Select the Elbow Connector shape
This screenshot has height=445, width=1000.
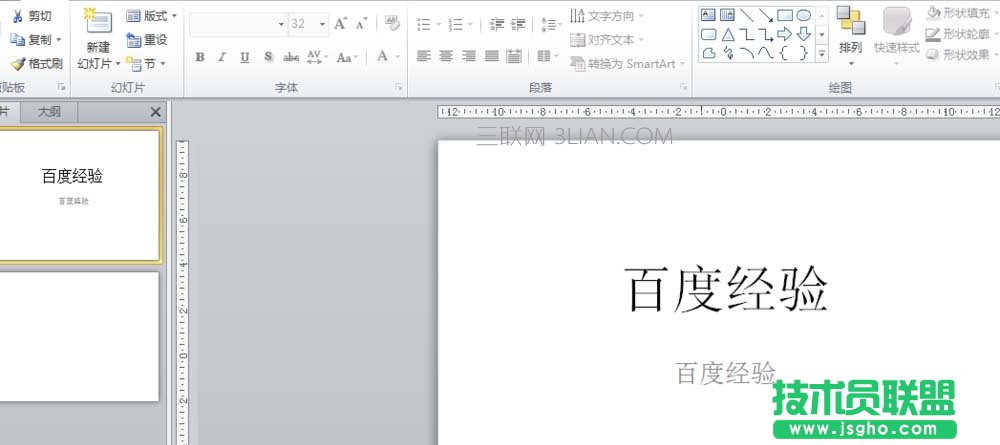(746, 34)
